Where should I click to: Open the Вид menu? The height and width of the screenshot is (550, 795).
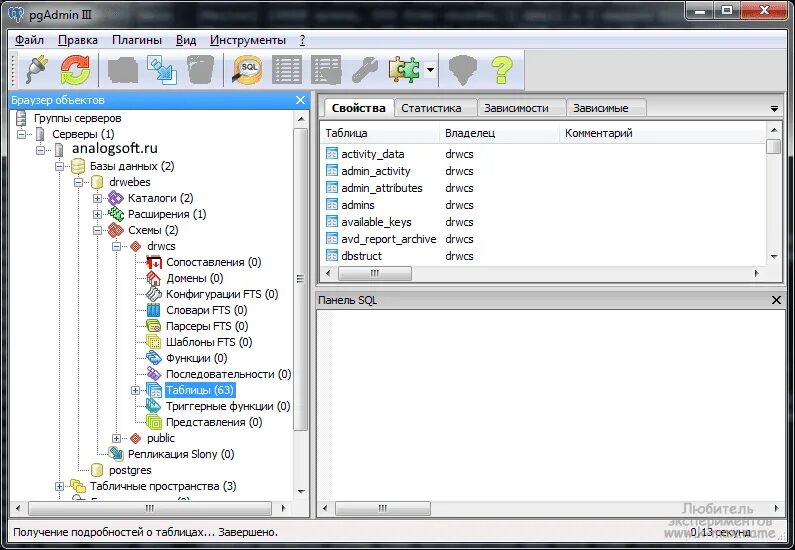[186, 40]
